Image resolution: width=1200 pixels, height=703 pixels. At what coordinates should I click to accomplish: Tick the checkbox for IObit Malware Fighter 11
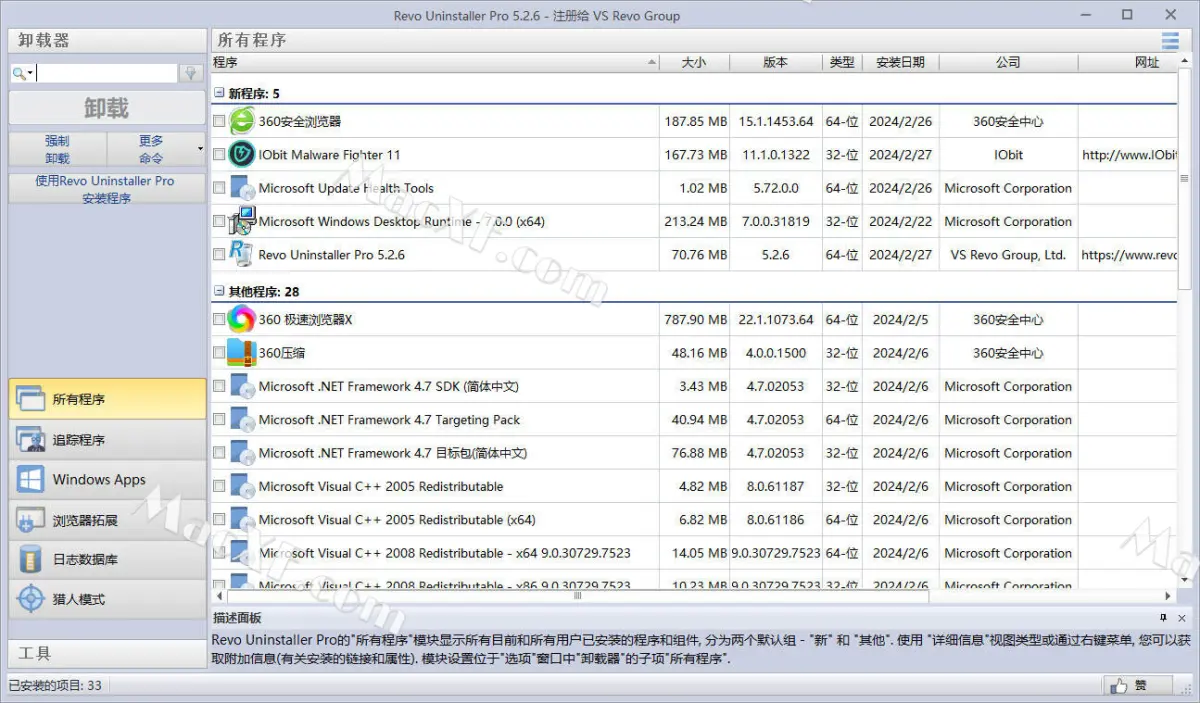(x=219, y=155)
